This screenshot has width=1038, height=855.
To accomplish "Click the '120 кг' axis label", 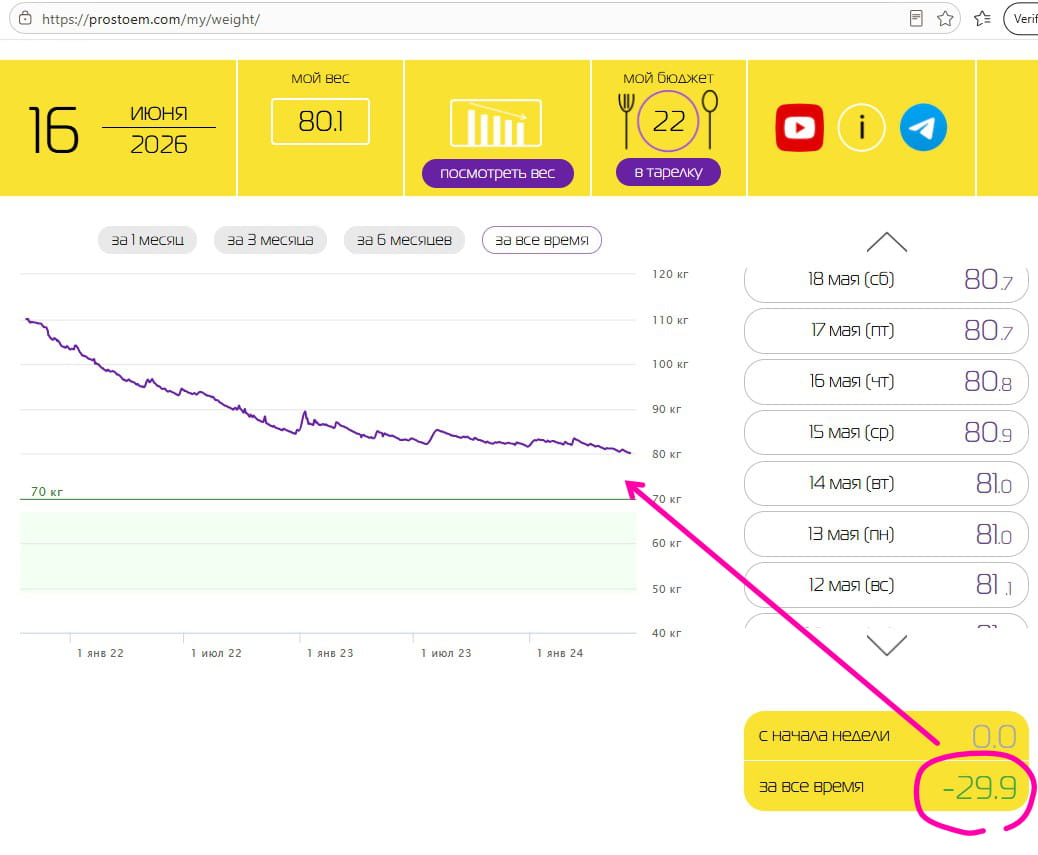I will pyautogui.click(x=670, y=274).
